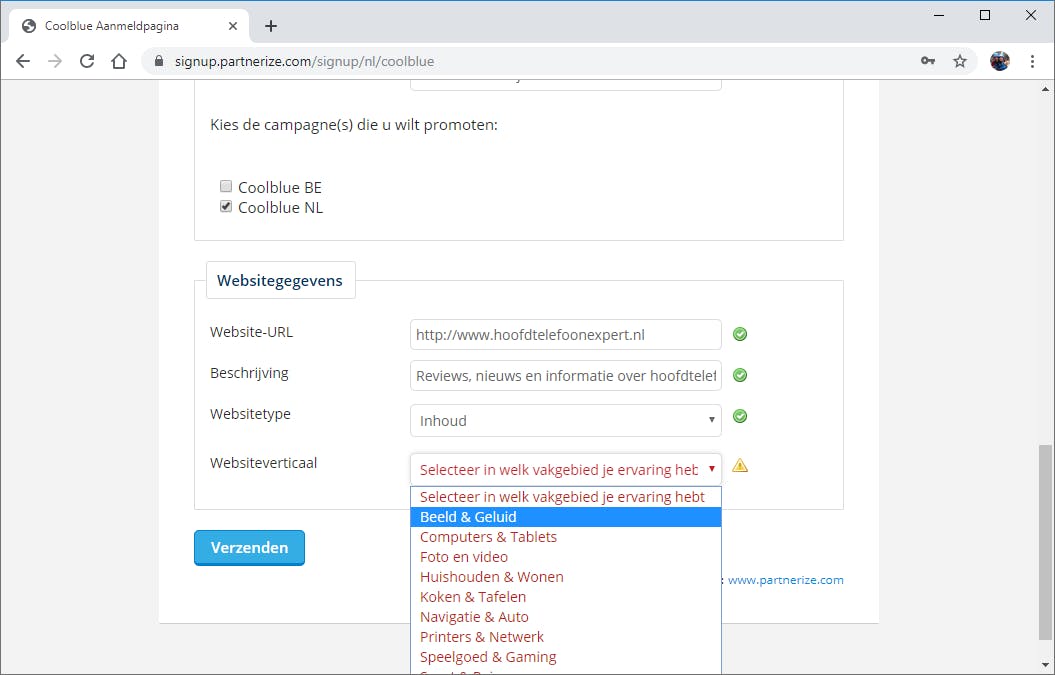This screenshot has height=675, width=1055.
Task: Click the browser forward arrow
Action: click(55, 61)
